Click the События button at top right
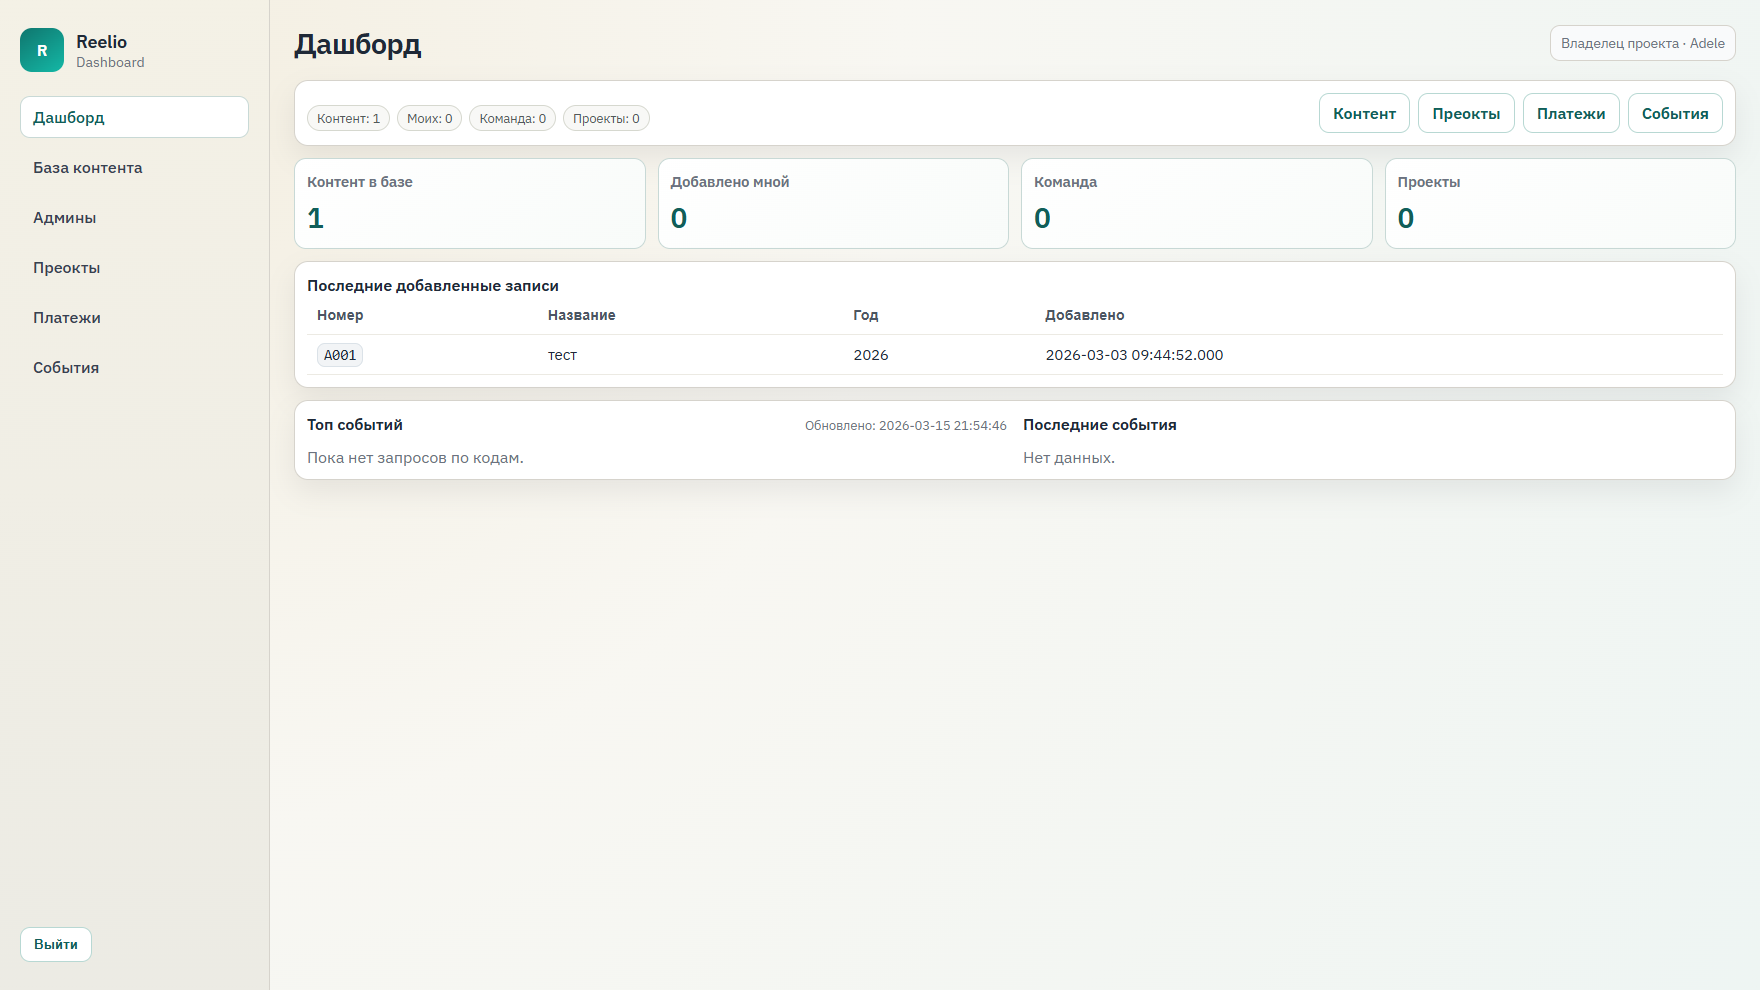1760x990 pixels. (1674, 113)
